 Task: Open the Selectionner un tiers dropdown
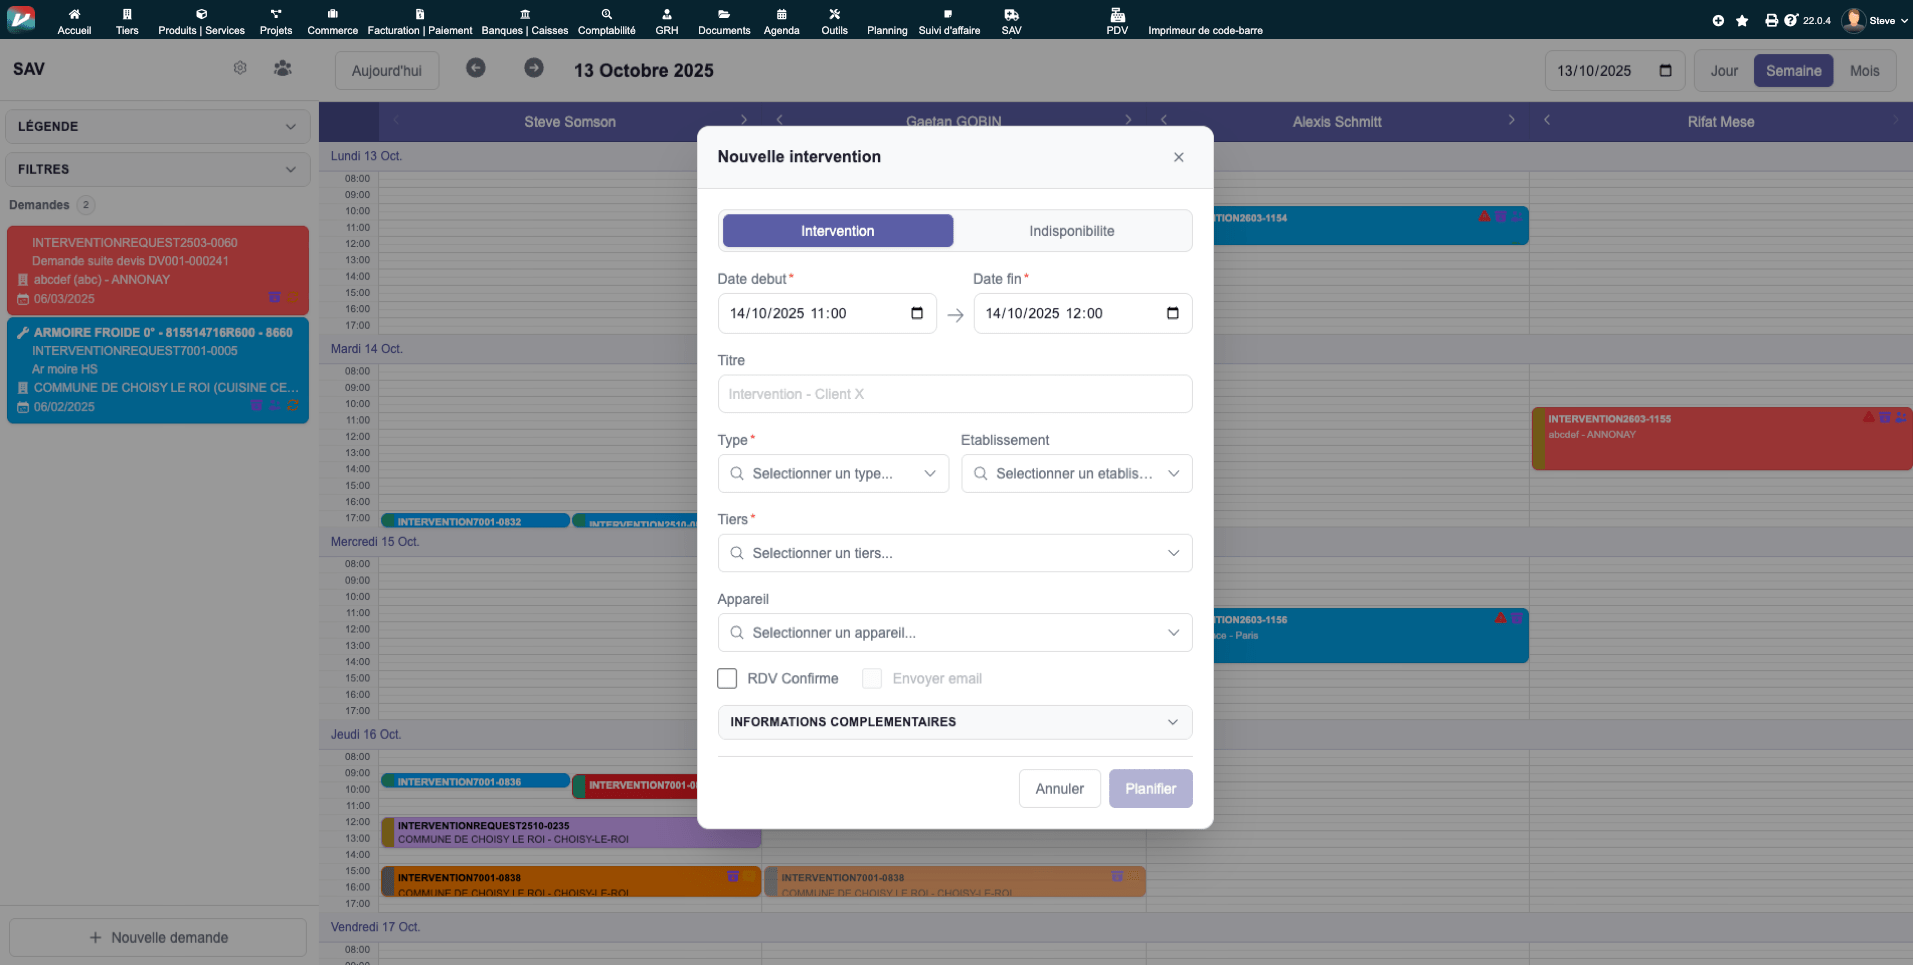[x=954, y=553]
